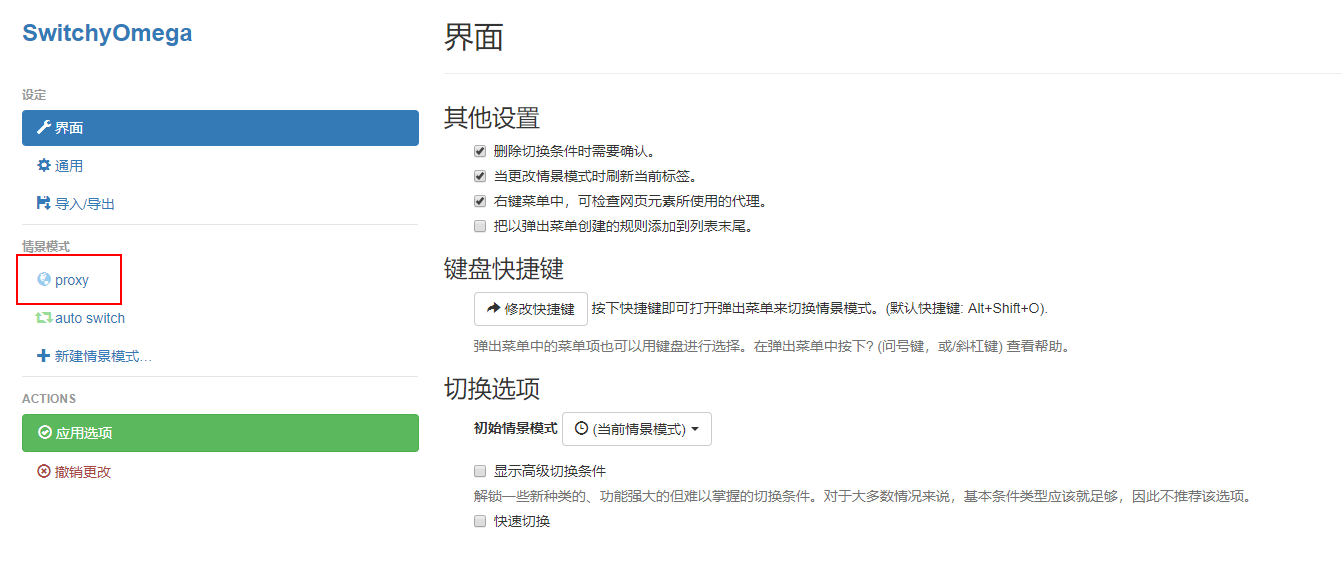Click the X circle icon beside 撤销更改
The width and height of the screenshot is (1342, 573).
pyautogui.click(x=44, y=471)
